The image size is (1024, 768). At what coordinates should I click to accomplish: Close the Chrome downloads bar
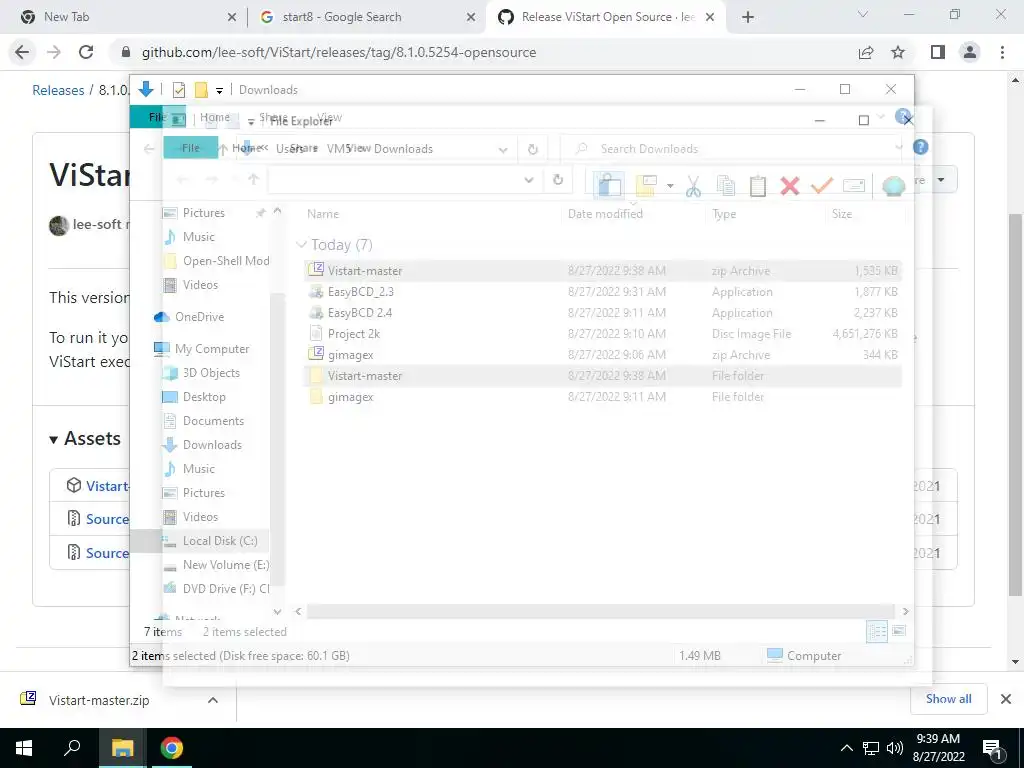[1006, 699]
